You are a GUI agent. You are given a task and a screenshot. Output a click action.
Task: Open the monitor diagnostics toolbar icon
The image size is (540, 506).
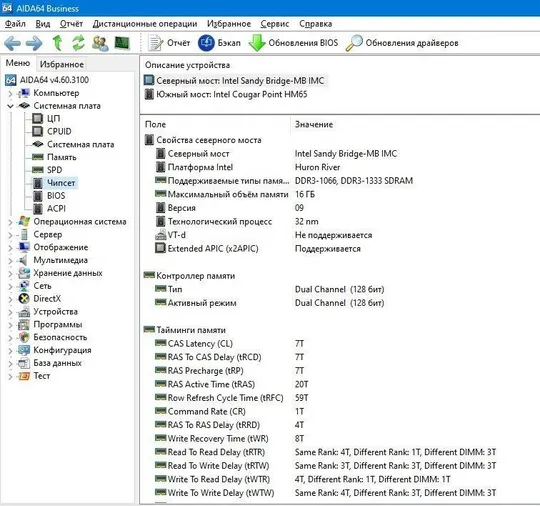(x=122, y=43)
